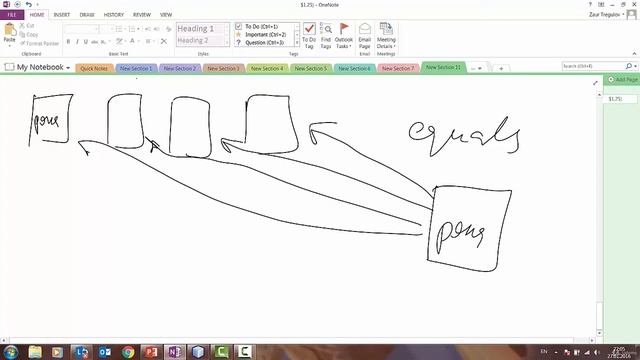Click the Cut scissors icon
The width and height of the screenshot is (640, 360).
22,26
